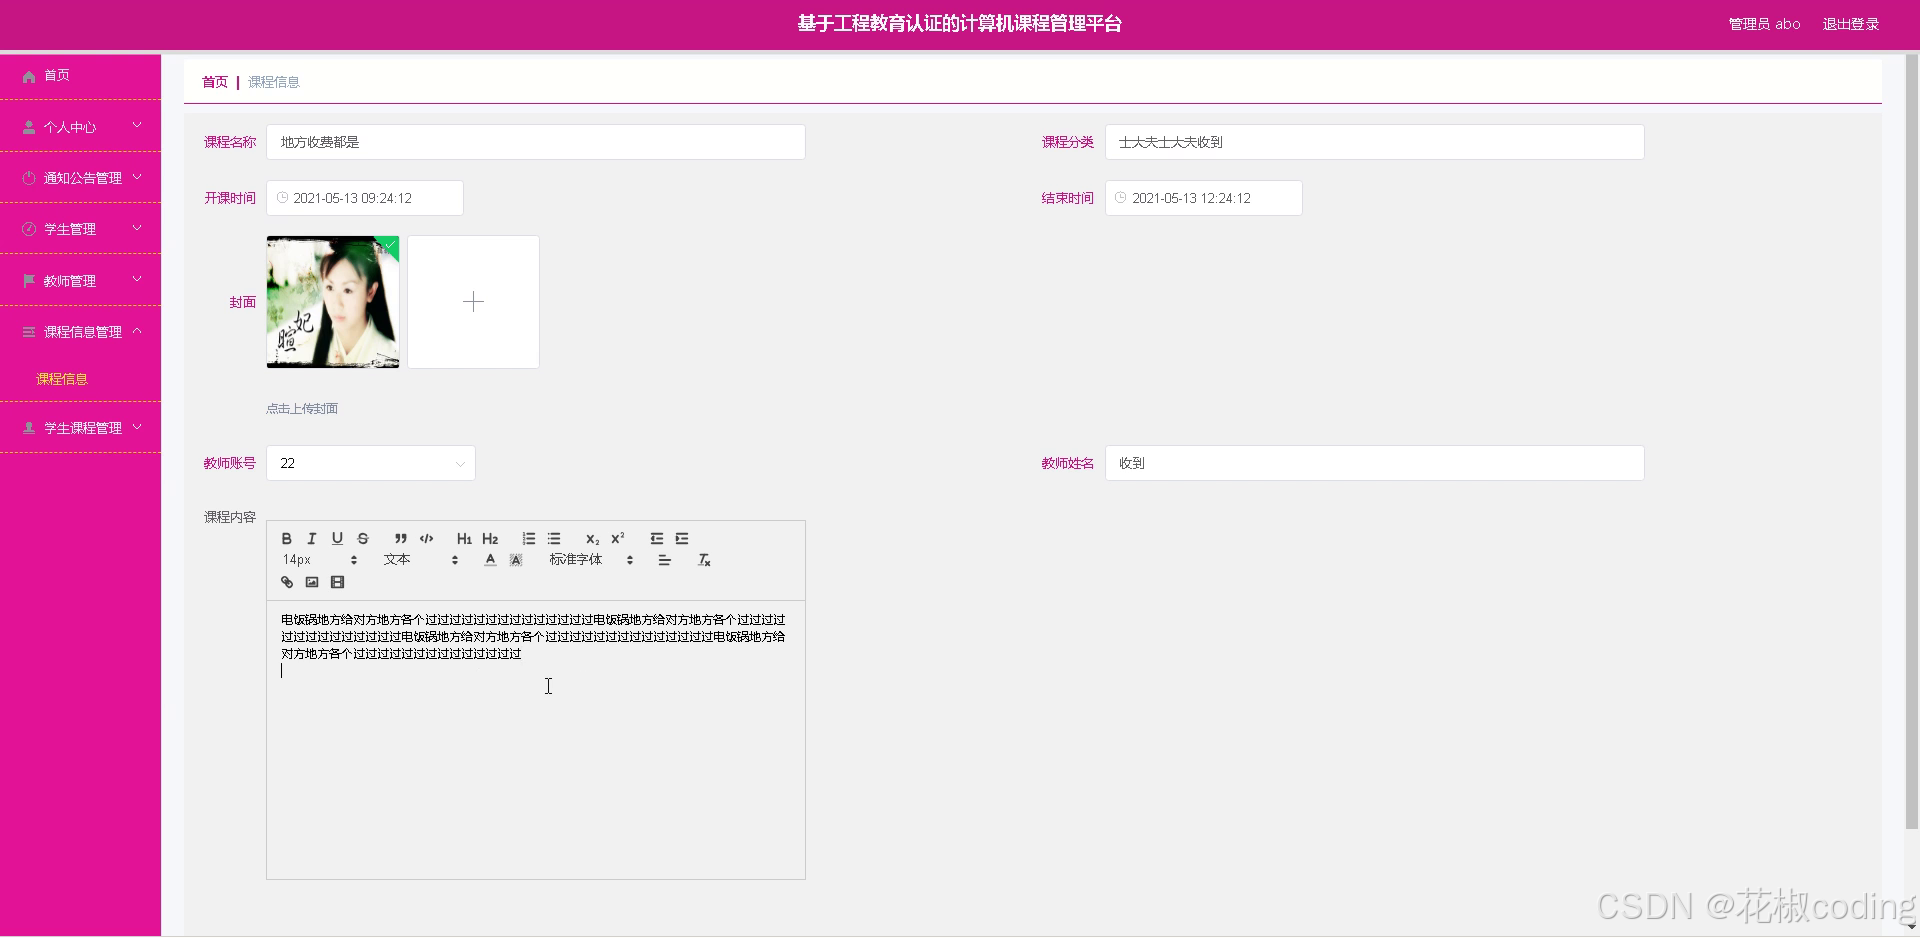The width and height of the screenshot is (1920, 938).
Task: Select the 课程信息 submenu item
Action: click(x=62, y=379)
